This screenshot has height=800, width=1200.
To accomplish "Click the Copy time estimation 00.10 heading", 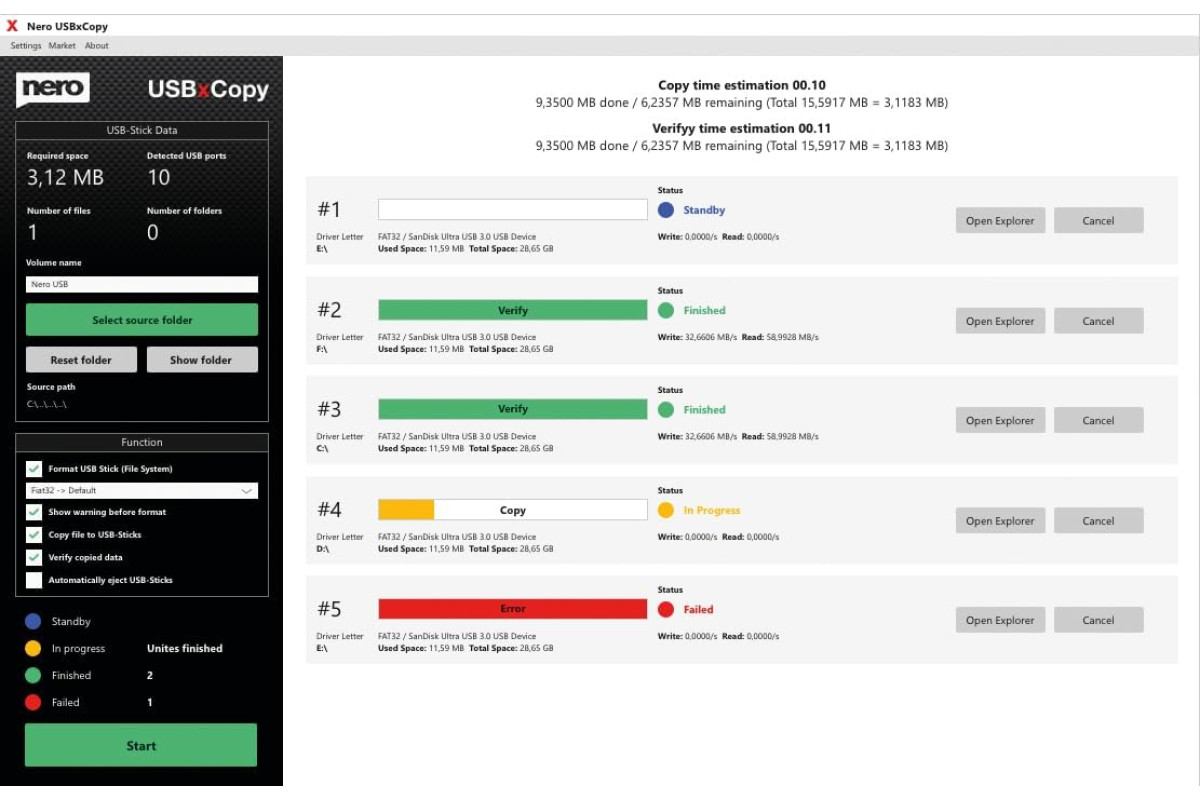I will click(742, 86).
